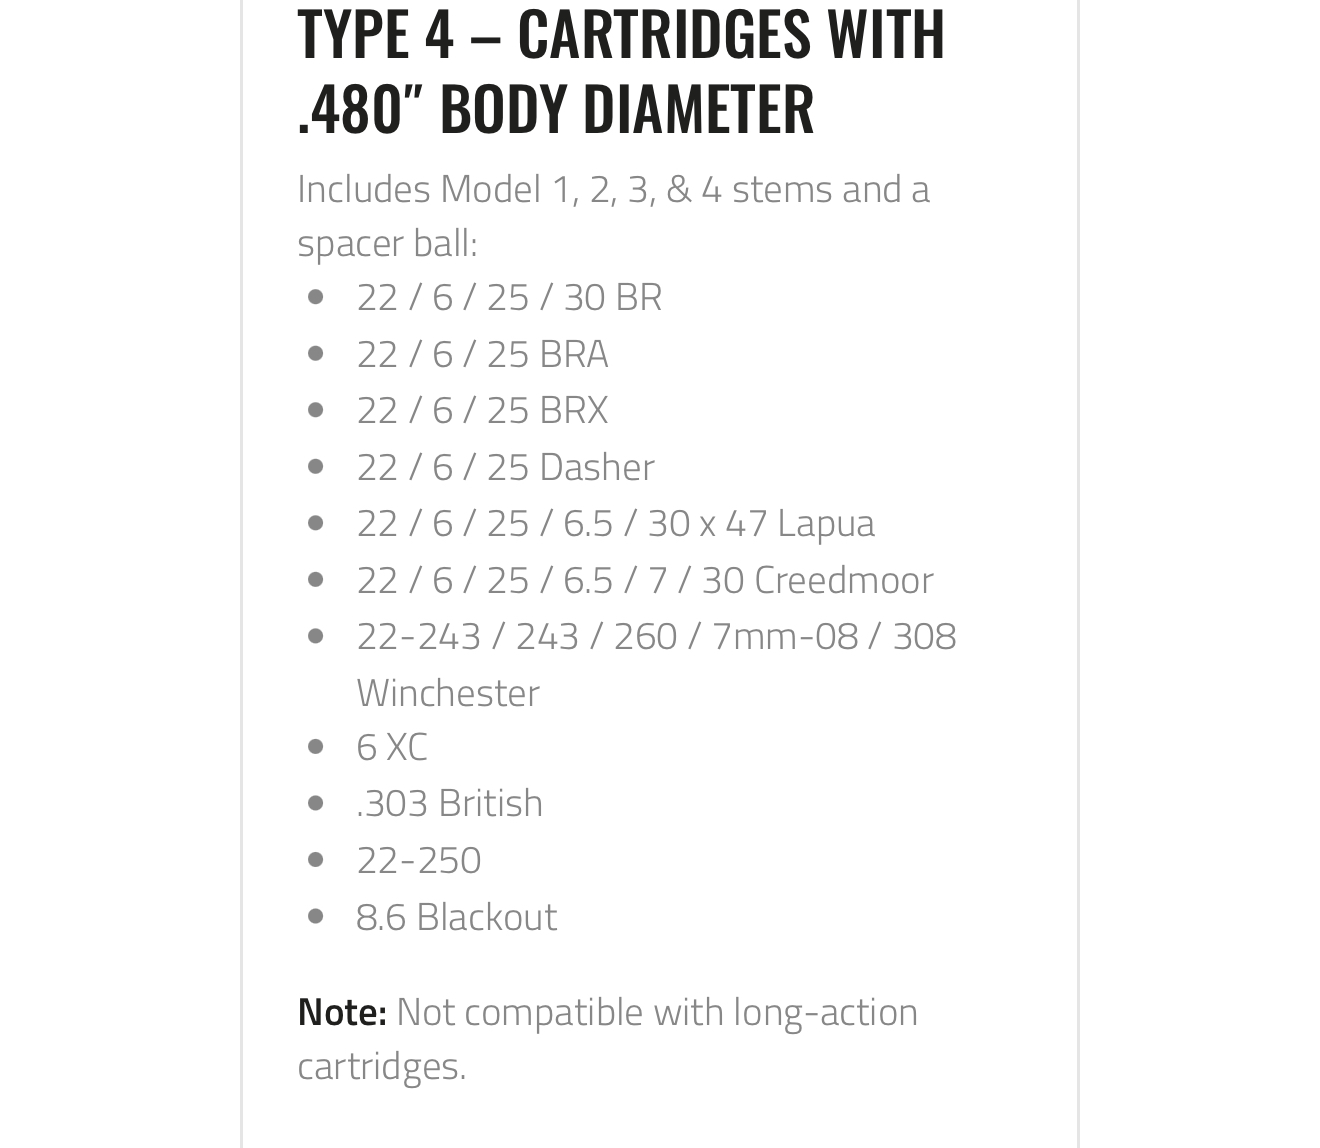Select the '308 Winchester' cartridge line

point(656,663)
